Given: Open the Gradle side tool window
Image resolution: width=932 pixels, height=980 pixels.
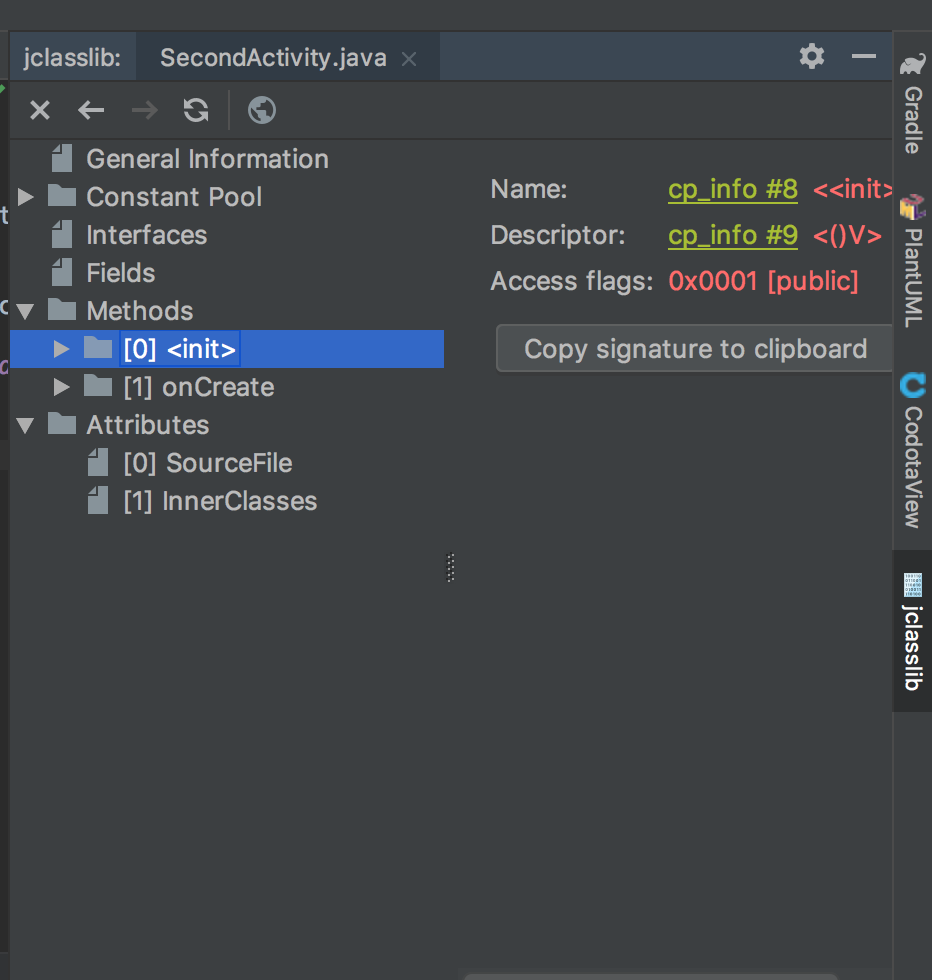Looking at the screenshot, I should coord(912,105).
